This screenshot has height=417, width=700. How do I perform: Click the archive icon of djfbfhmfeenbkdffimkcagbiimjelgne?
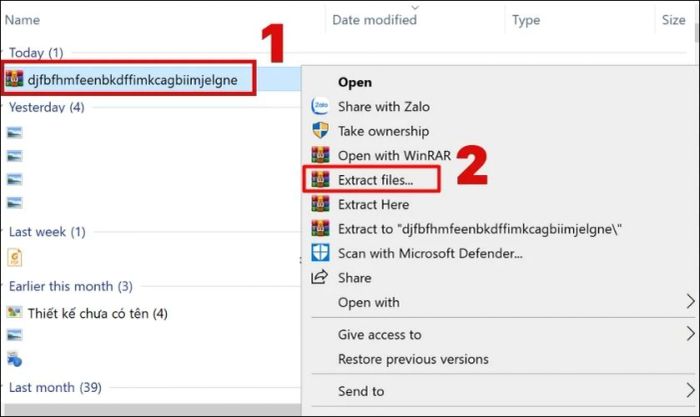click(15, 79)
